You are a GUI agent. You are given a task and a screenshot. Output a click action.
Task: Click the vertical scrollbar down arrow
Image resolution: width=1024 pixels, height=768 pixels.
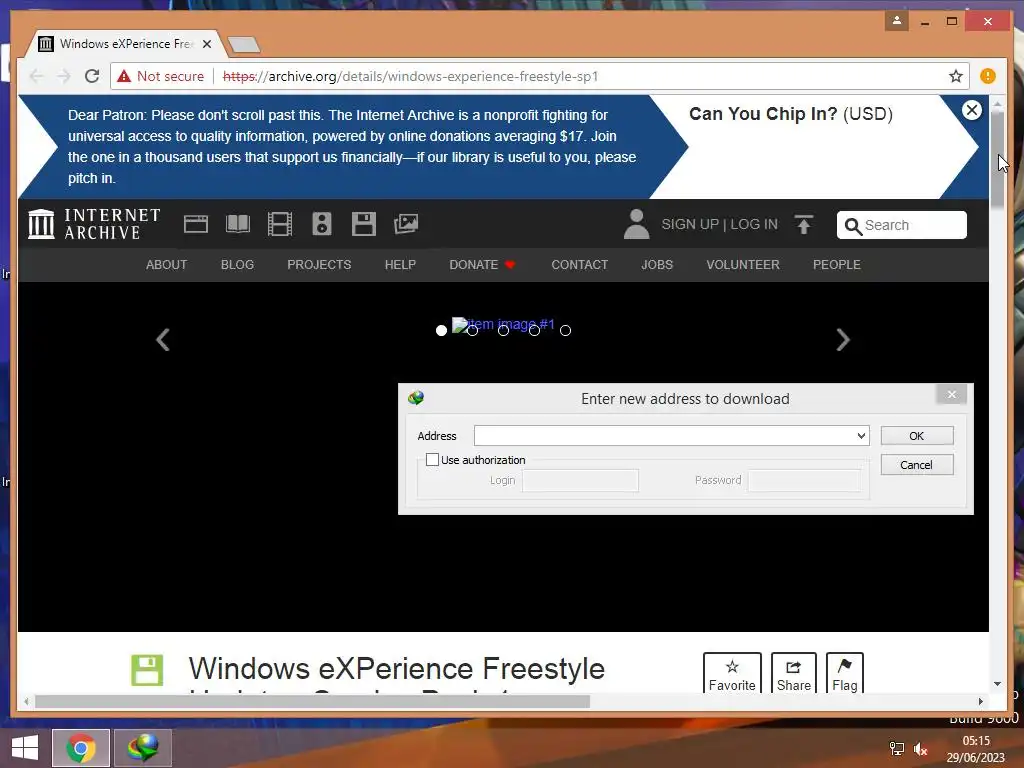tap(997, 684)
